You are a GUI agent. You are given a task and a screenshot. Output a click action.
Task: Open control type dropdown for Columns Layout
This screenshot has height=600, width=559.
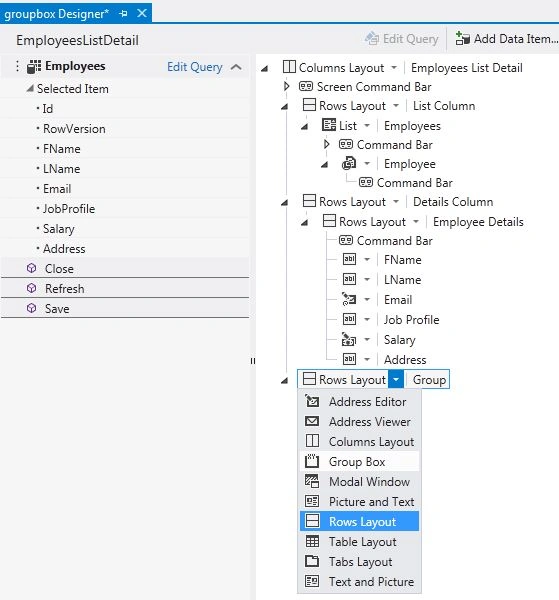394,68
